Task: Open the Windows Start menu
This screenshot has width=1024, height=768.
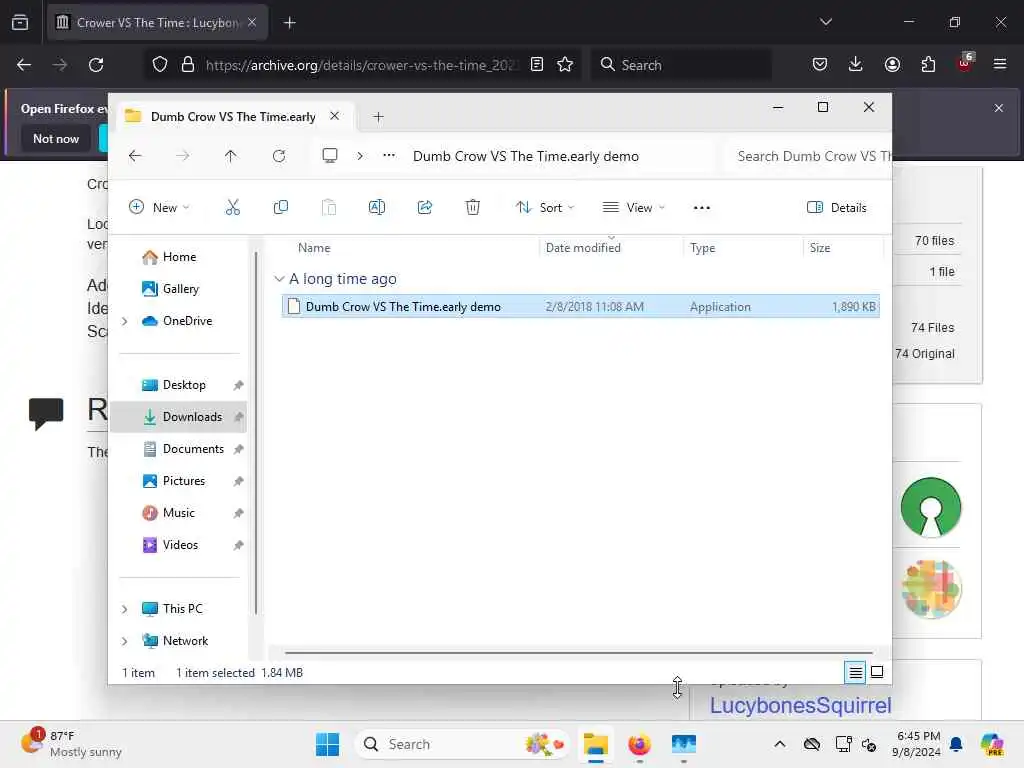Action: coord(327,744)
